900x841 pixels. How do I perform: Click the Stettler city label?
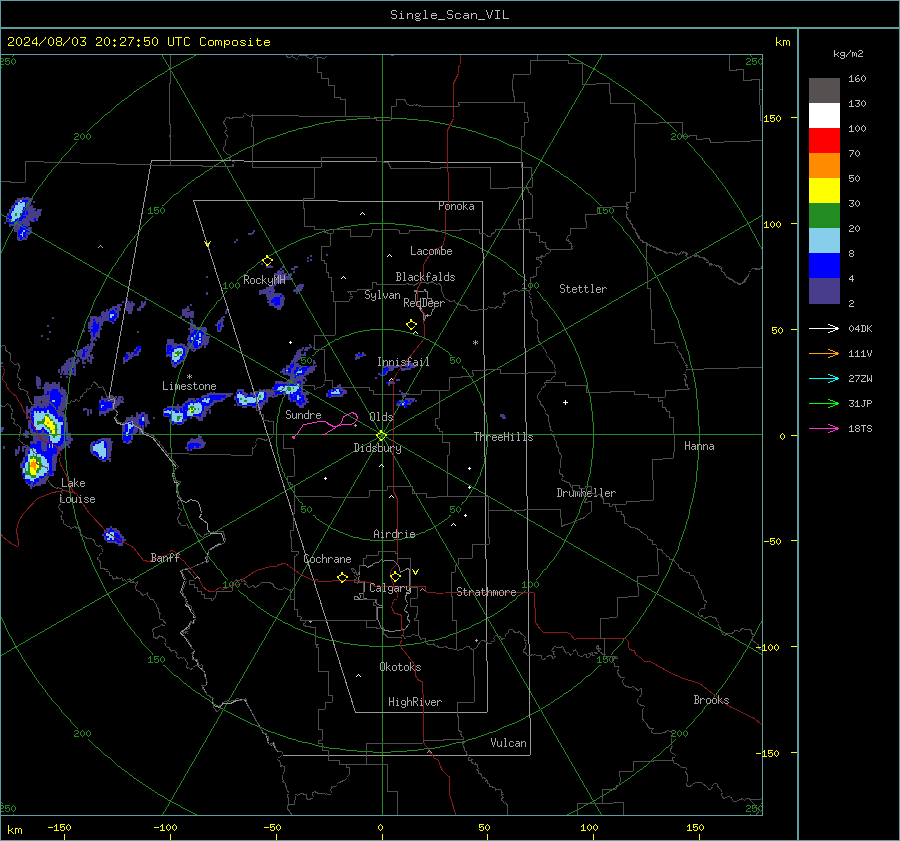583,289
